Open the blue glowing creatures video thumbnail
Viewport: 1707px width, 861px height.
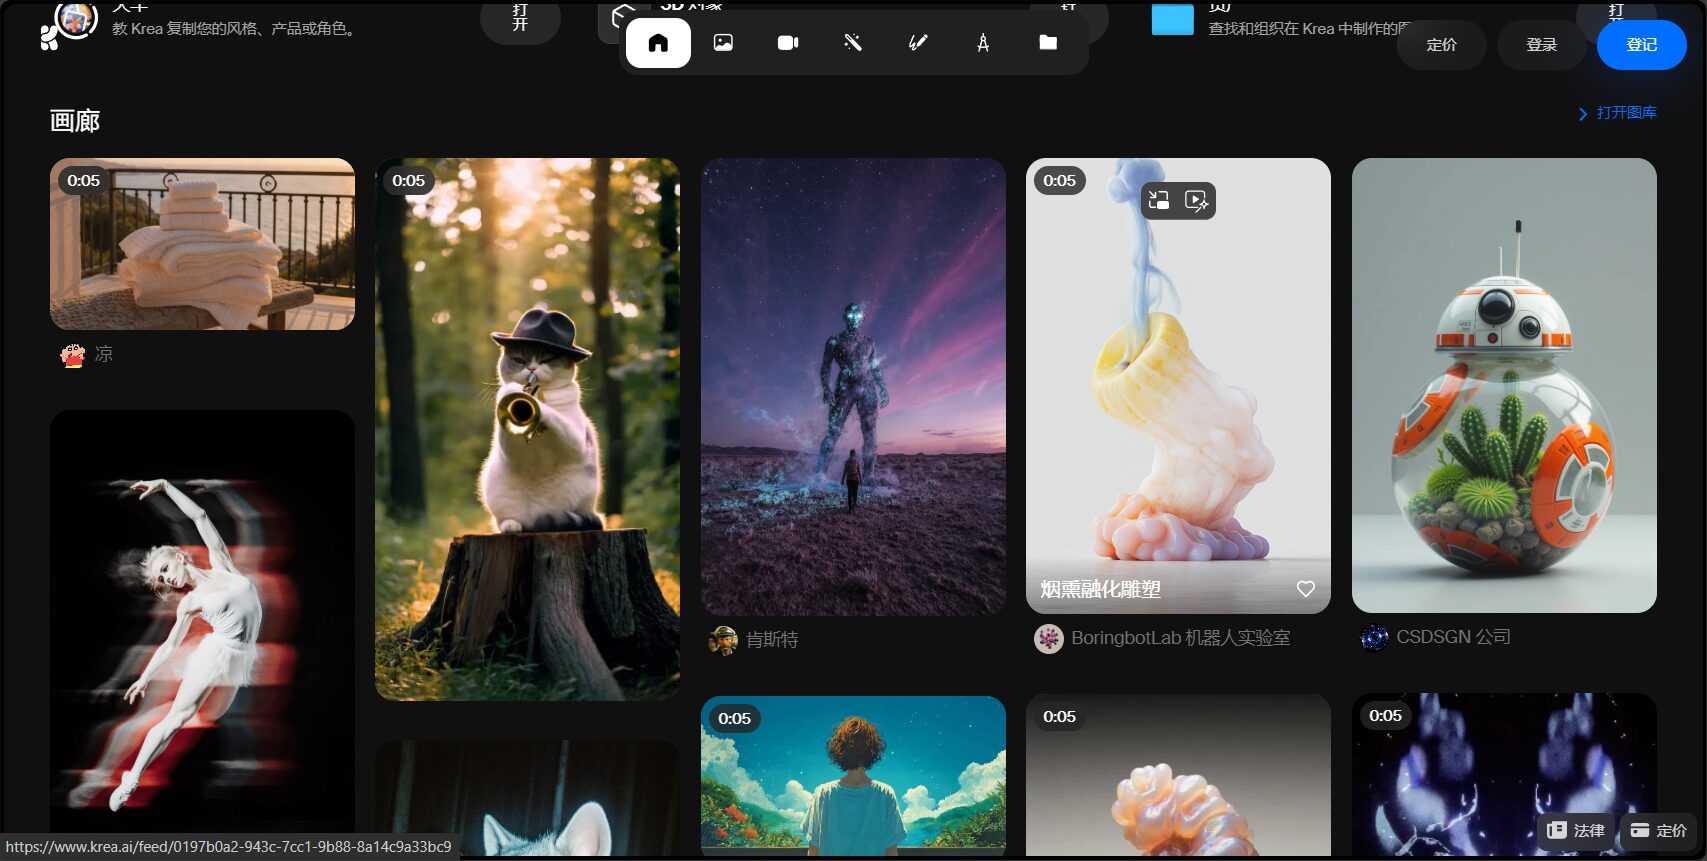pos(1504,775)
